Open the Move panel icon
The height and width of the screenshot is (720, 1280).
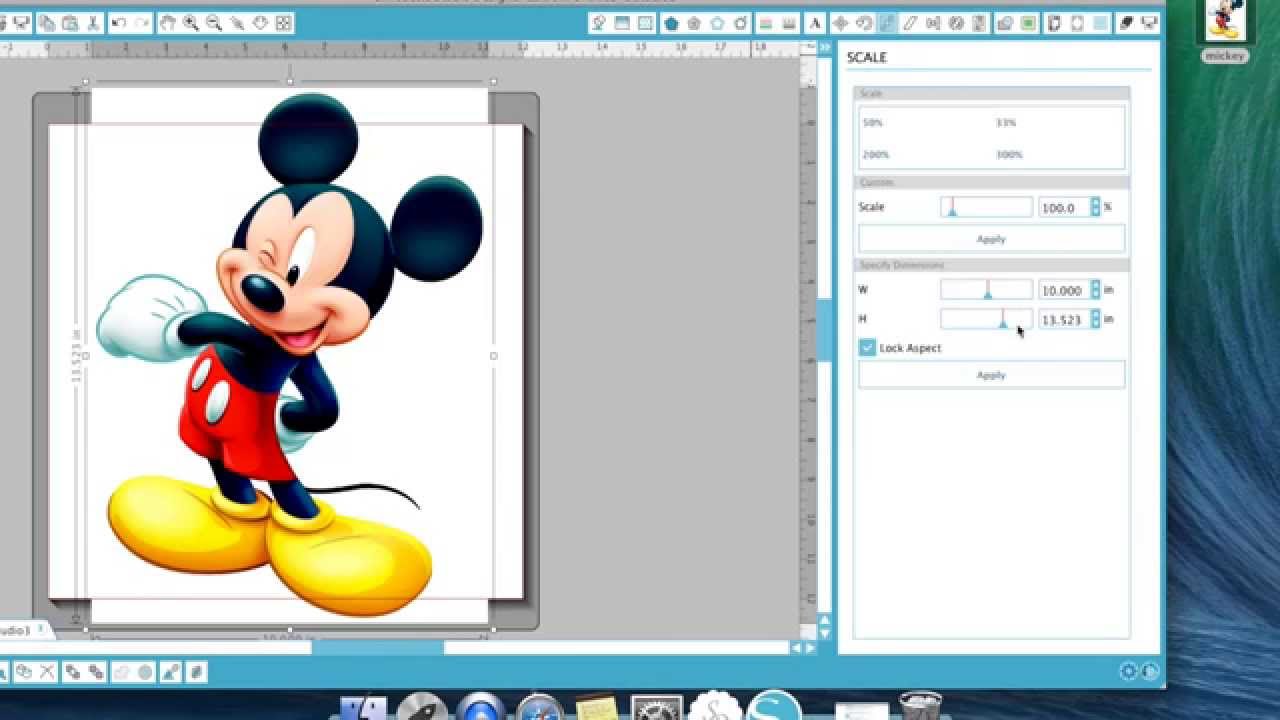pos(841,23)
